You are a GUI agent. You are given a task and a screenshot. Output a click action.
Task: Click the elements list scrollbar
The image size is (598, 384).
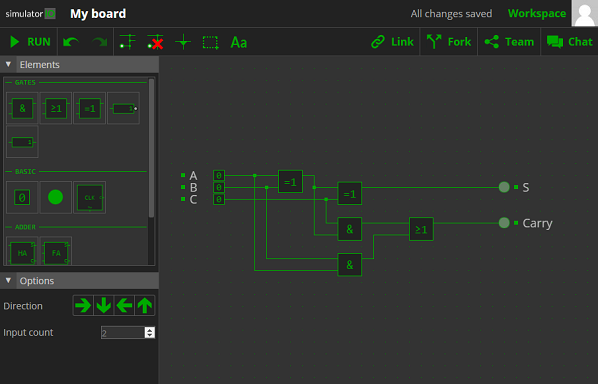coord(151,148)
